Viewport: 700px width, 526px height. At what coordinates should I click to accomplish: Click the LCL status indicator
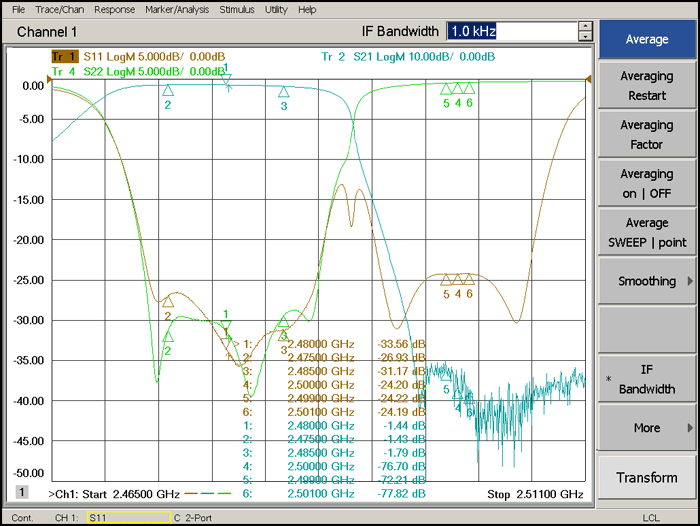coord(651,518)
